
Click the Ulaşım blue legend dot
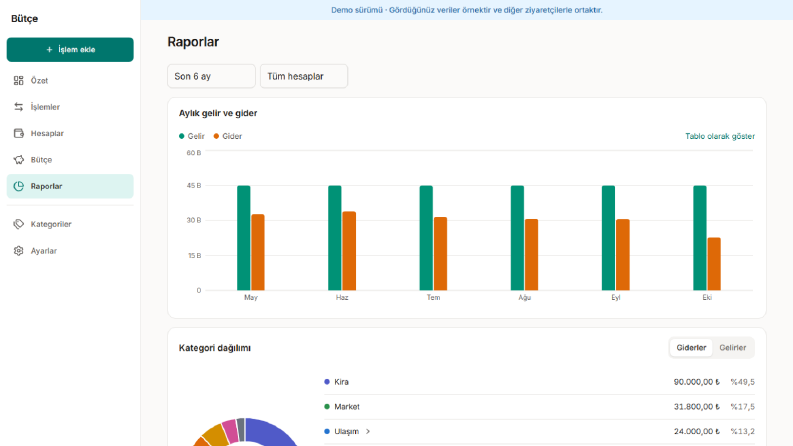click(x=327, y=431)
